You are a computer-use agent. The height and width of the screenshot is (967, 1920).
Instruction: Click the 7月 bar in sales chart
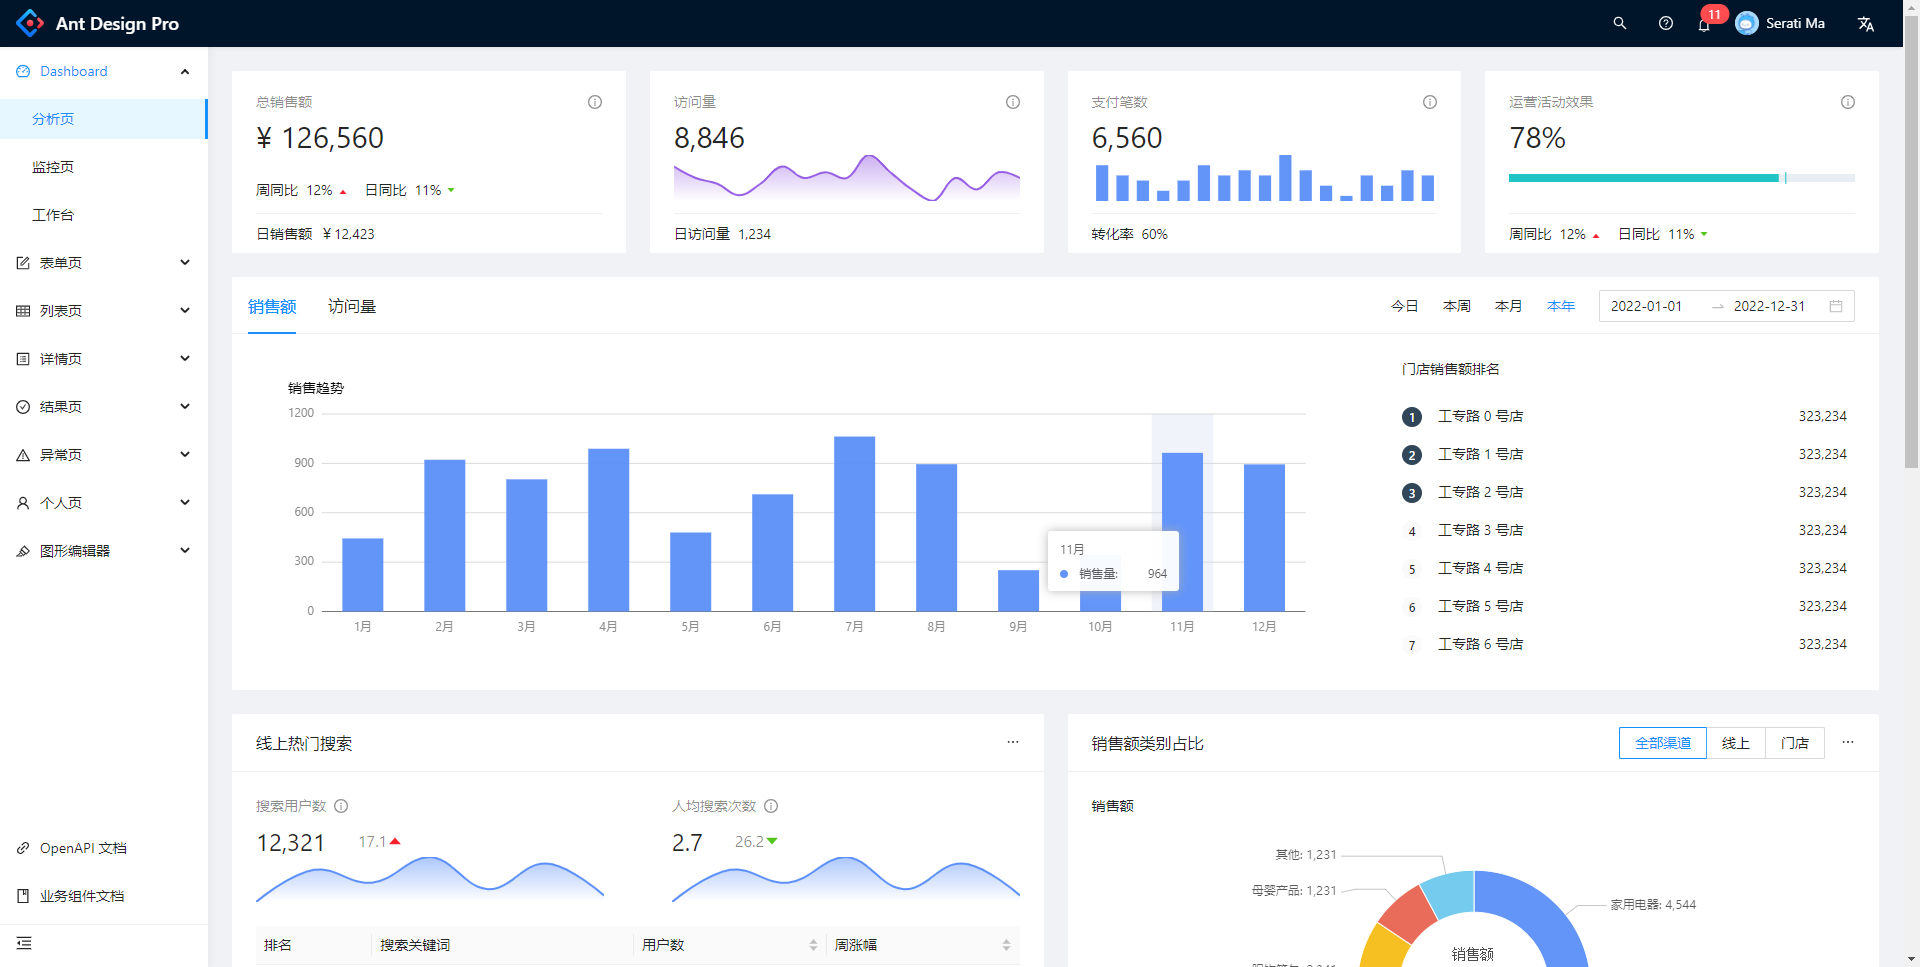tap(854, 524)
